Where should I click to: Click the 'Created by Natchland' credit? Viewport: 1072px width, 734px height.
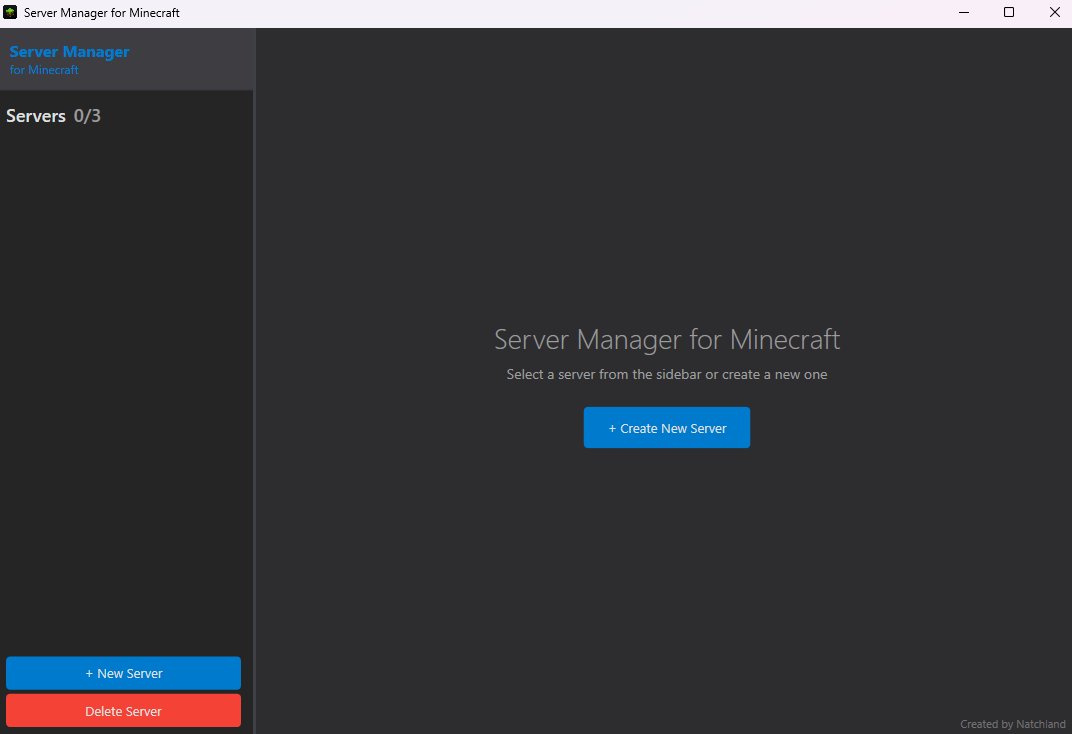click(x=1012, y=723)
